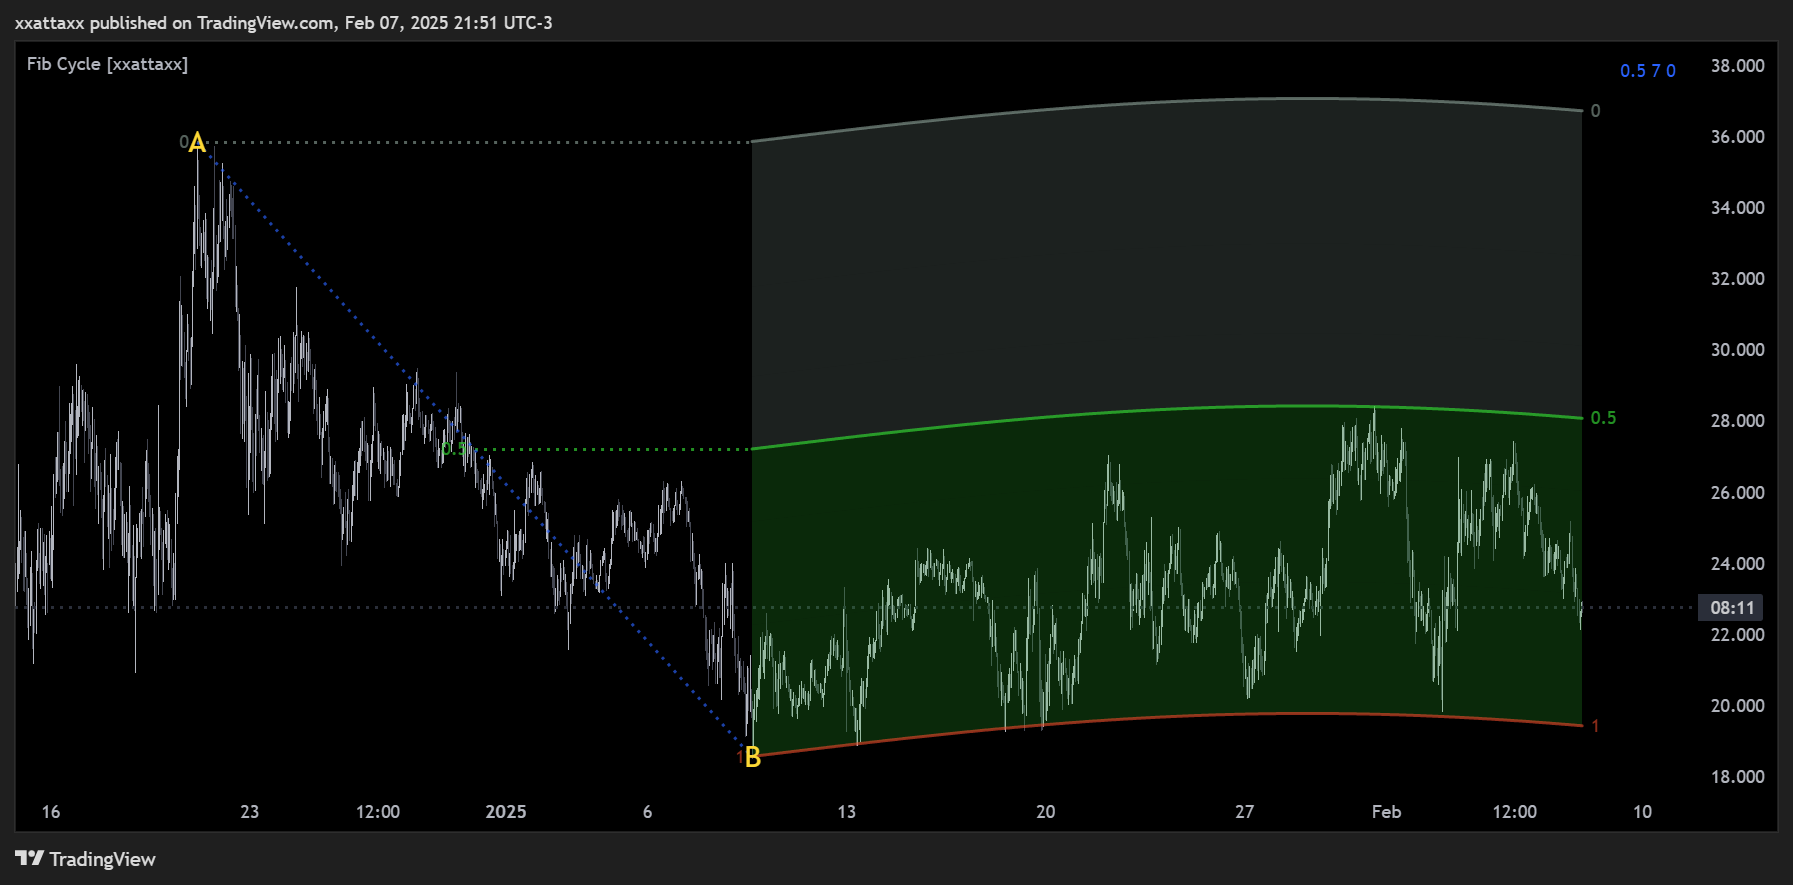Click the 13 date label on time axis
Screen dimensions: 1793x885
tap(847, 812)
